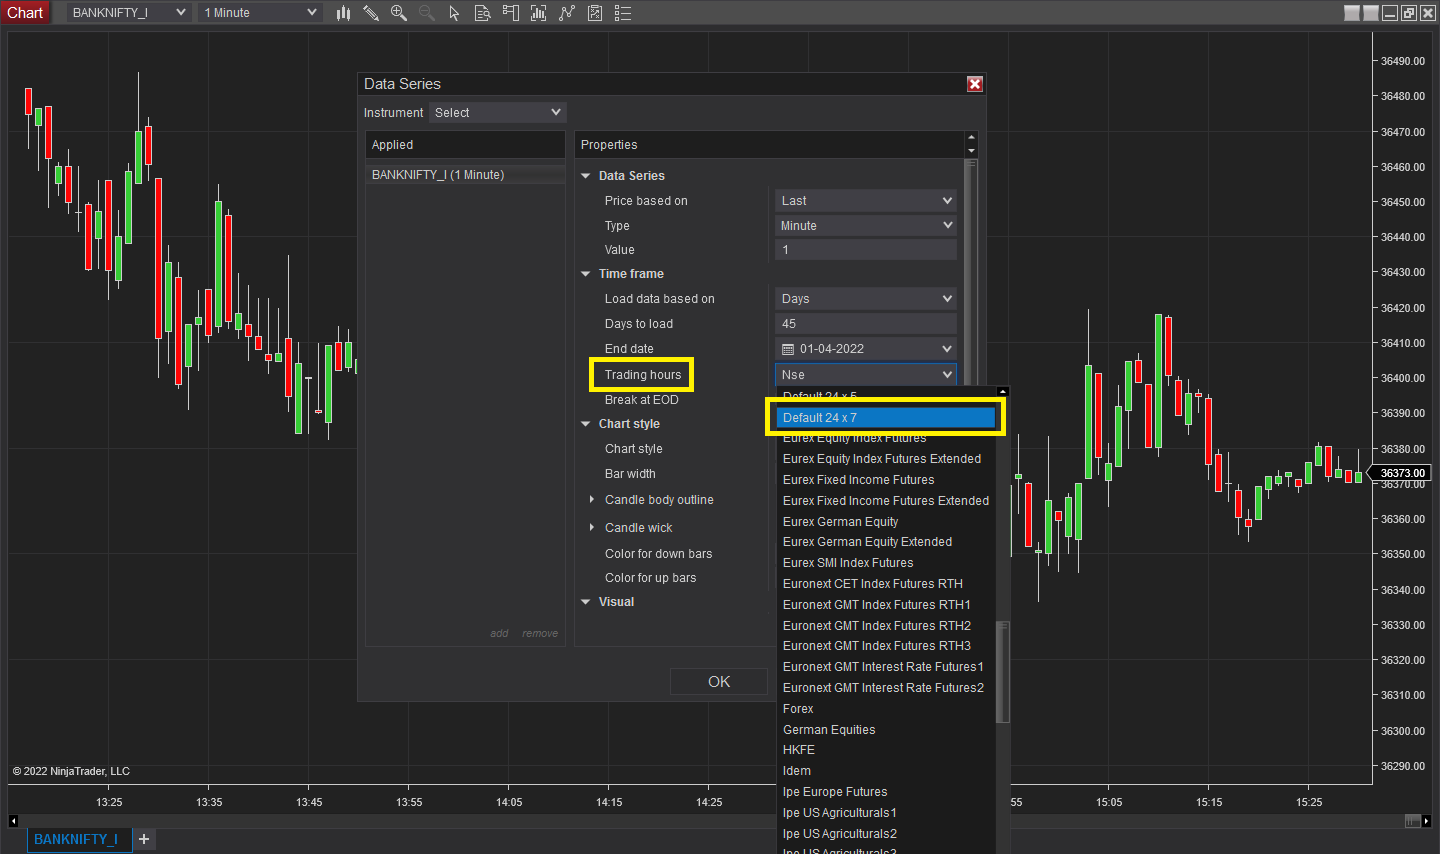Image resolution: width=1440 pixels, height=854 pixels.
Task: Open the chart properties list icon
Action: pos(622,13)
